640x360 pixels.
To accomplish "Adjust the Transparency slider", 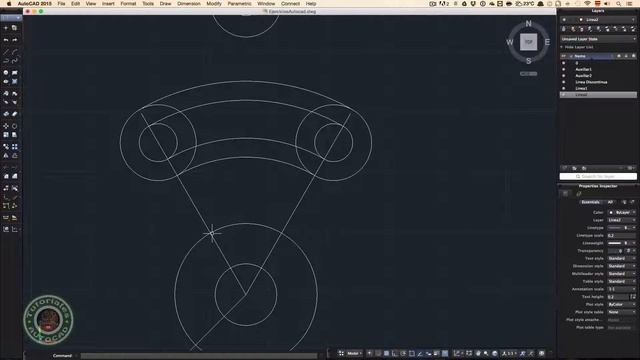I will (615, 251).
